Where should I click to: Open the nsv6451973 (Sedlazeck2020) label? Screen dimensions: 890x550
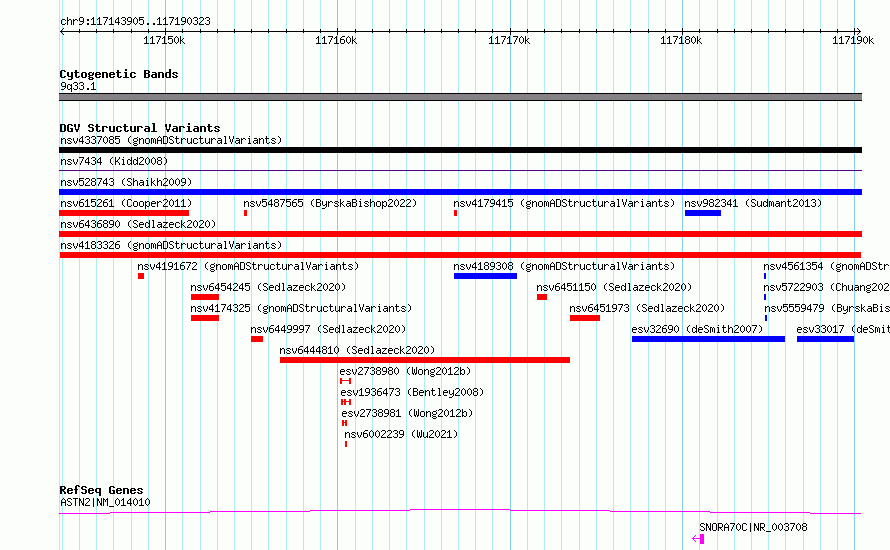coord(647,308)
